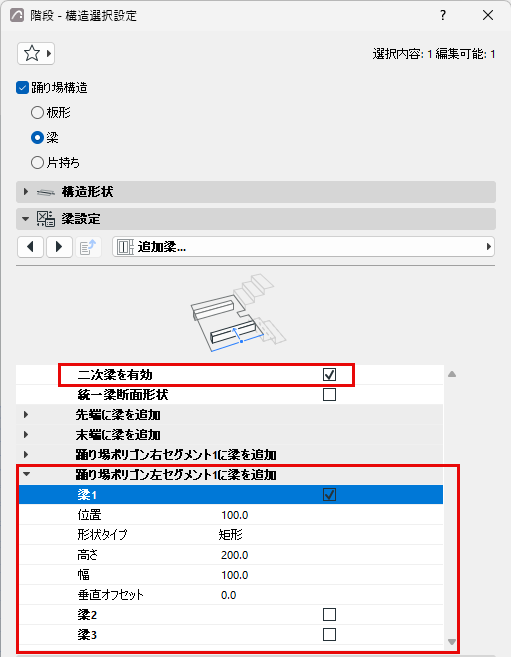This screenshot has width=511, height=657.
Task: Expand 末端に梁を追加 group
Action: 26,435
